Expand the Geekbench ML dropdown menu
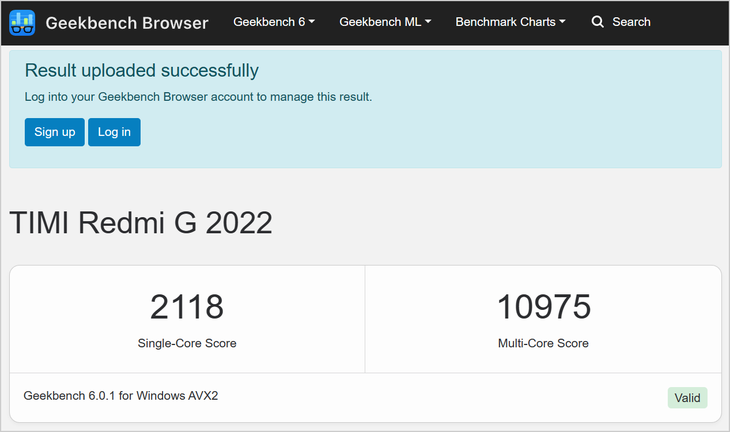This screenshot has height=432, width=730. (385, 22)
